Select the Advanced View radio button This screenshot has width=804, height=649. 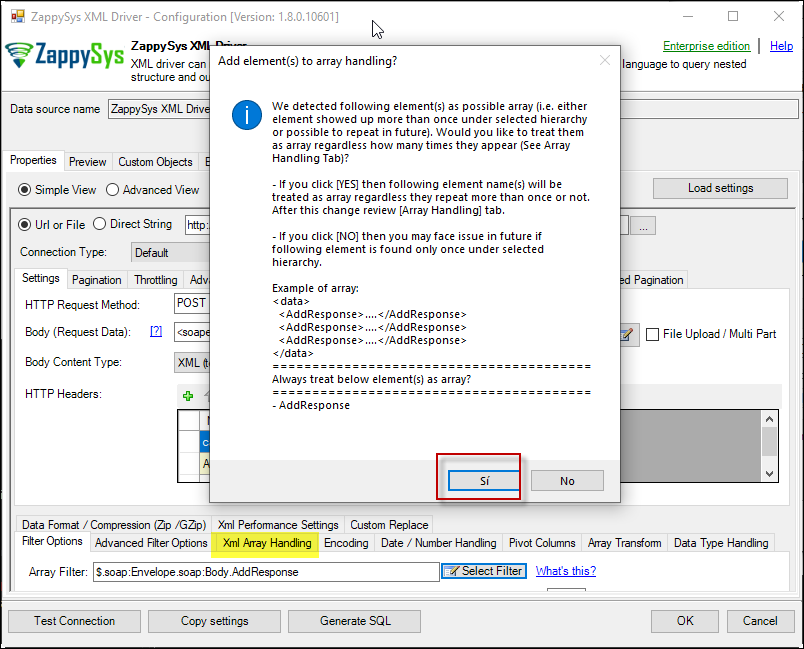pyautogui.click(x=112, y=190)
